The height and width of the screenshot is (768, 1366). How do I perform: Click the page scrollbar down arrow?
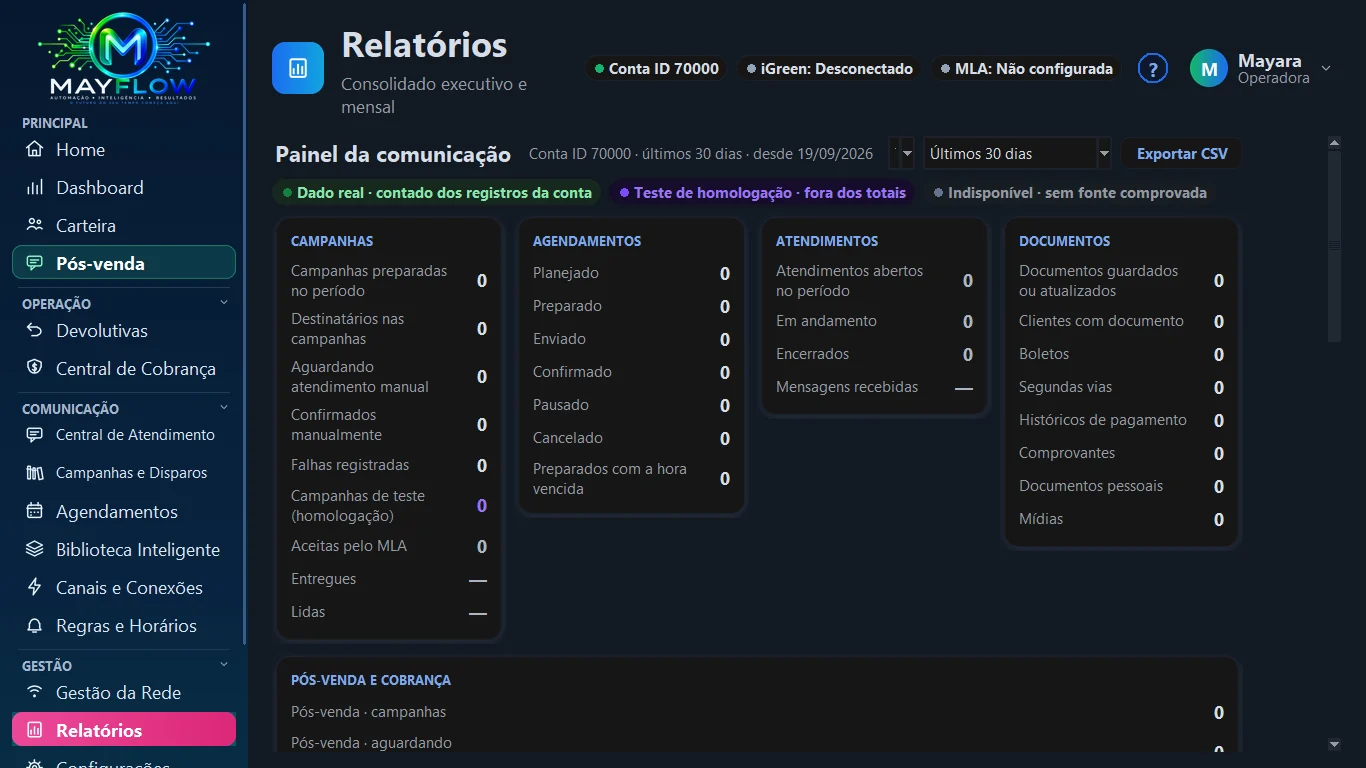1334,744
